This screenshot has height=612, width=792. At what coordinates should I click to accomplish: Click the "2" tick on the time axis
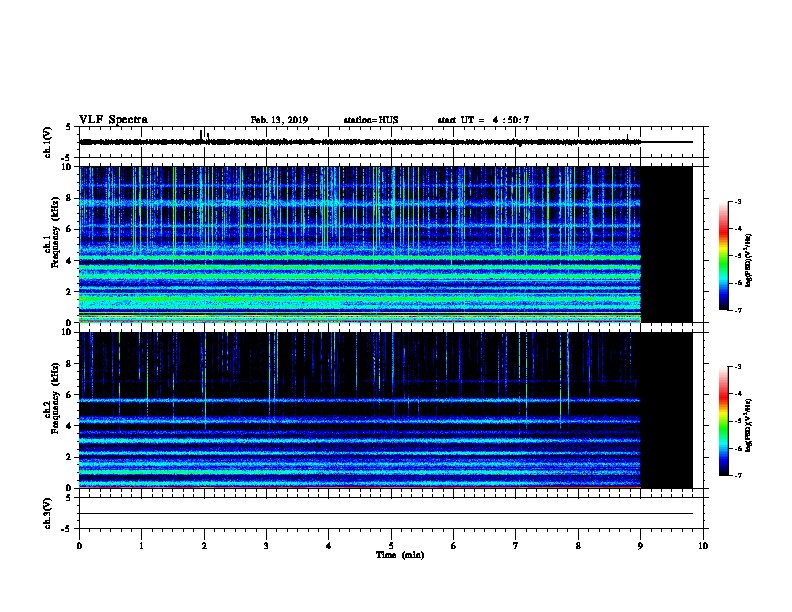(204, 545)
